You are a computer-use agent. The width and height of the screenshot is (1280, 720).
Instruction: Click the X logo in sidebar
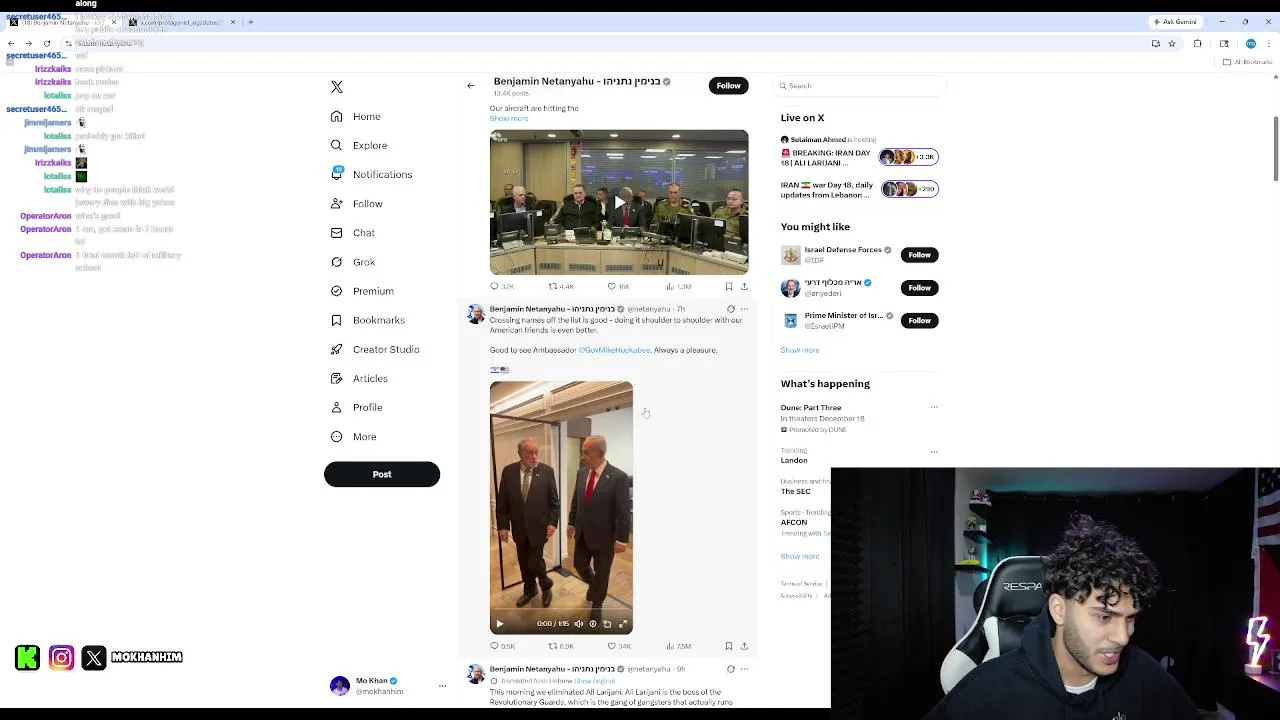click(x=337, y=87)
